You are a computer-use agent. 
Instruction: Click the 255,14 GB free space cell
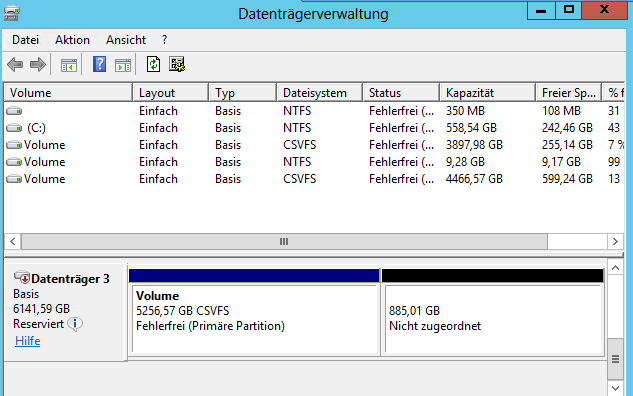[x=567, y=145]
